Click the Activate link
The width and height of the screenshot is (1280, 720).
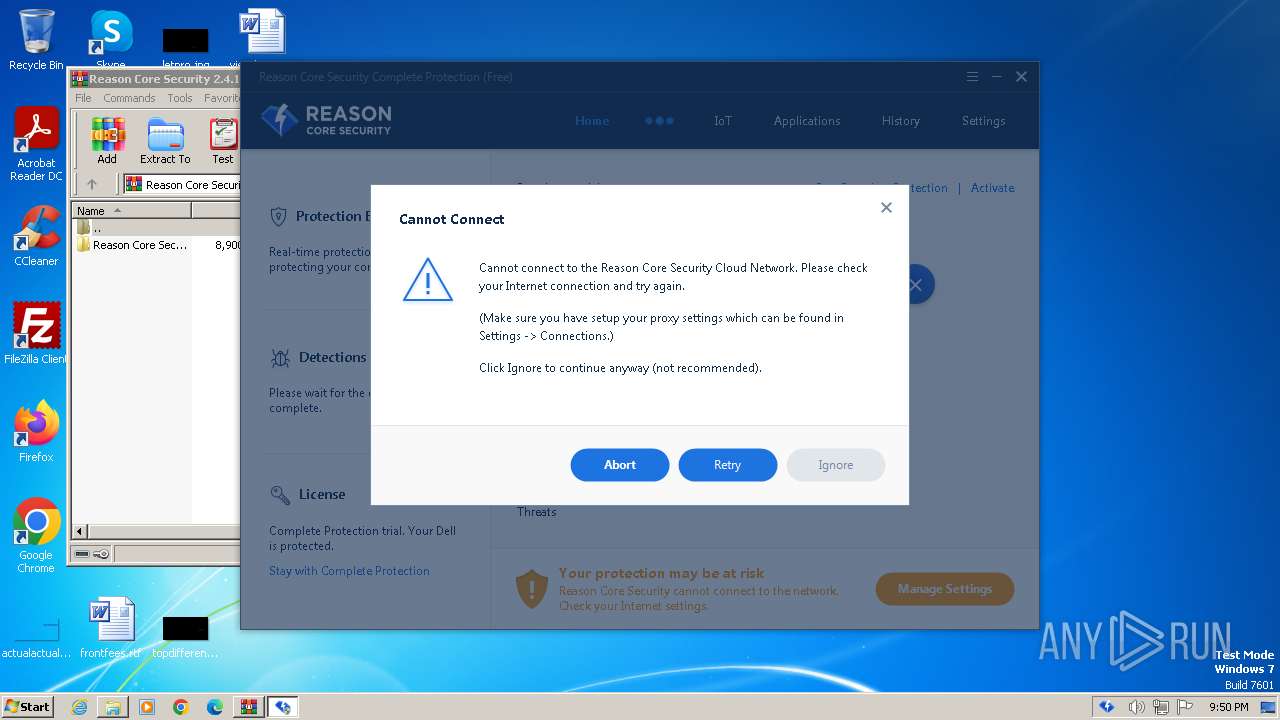tap(993, 188)
